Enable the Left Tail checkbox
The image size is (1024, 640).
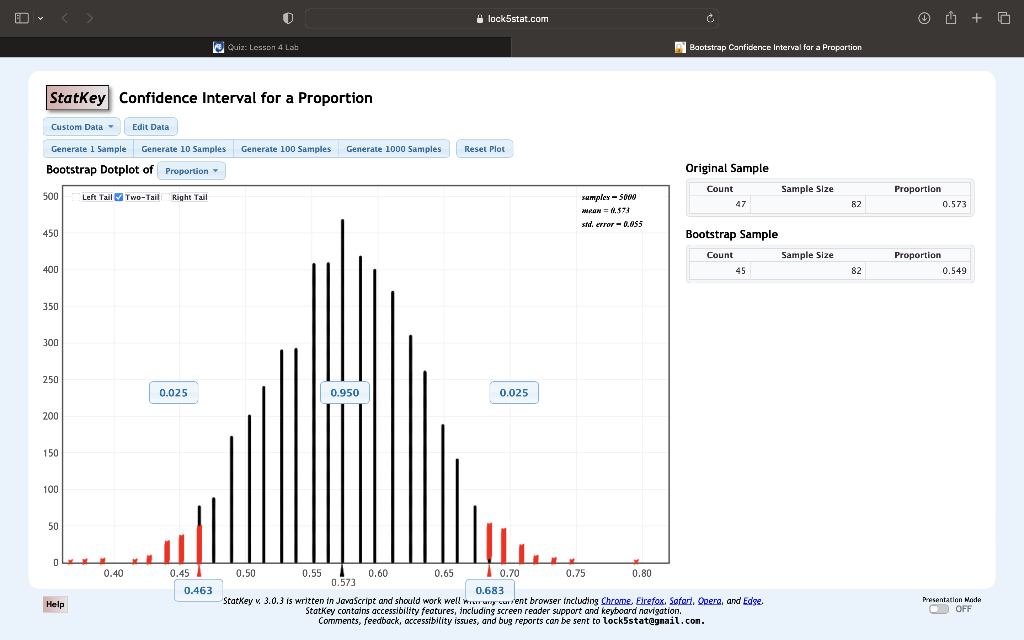click(76, 197)
